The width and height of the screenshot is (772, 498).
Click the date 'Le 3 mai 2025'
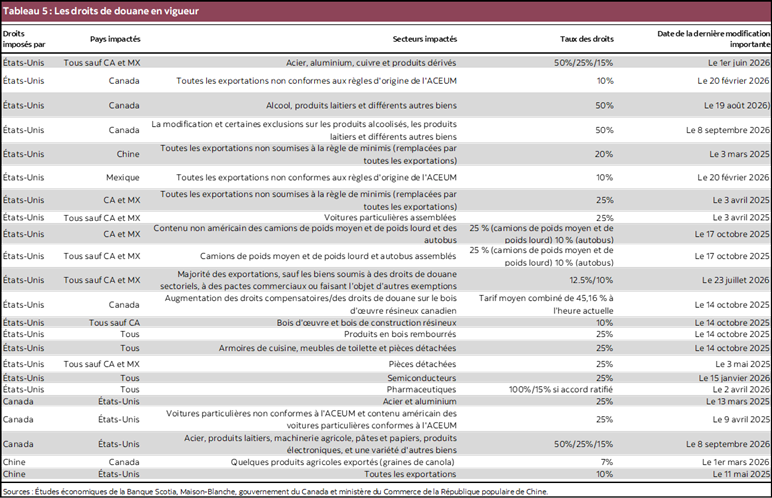(742, 364)
